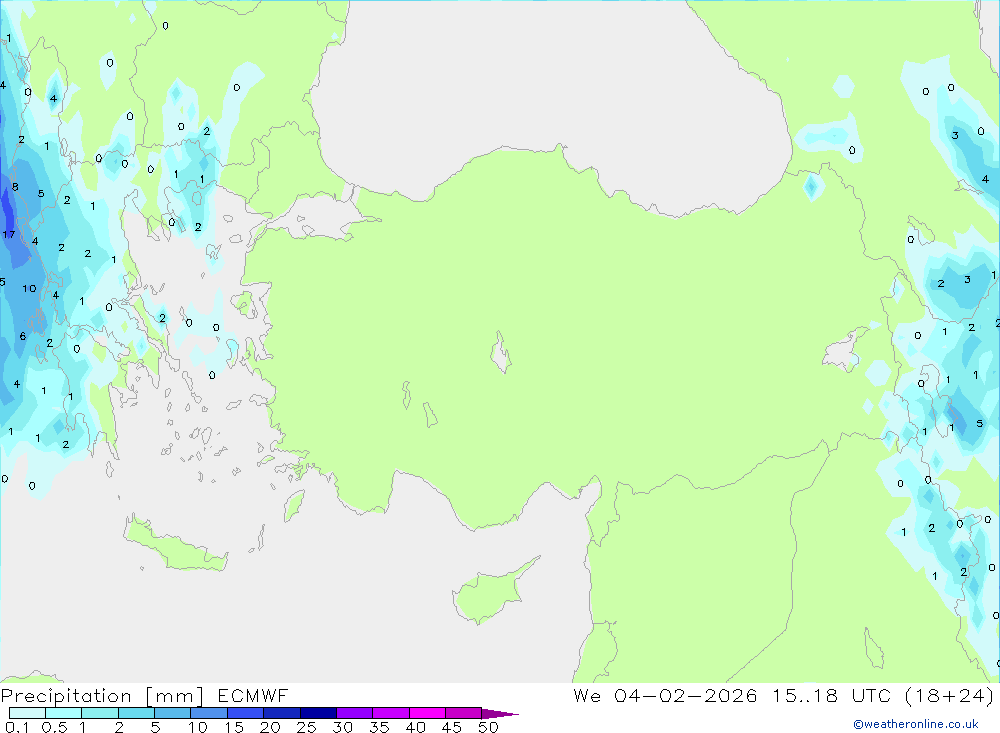This screenshot has width=1000, height=733.
Task: Select the legend swatch between 15 and 20
Action: 246,713
